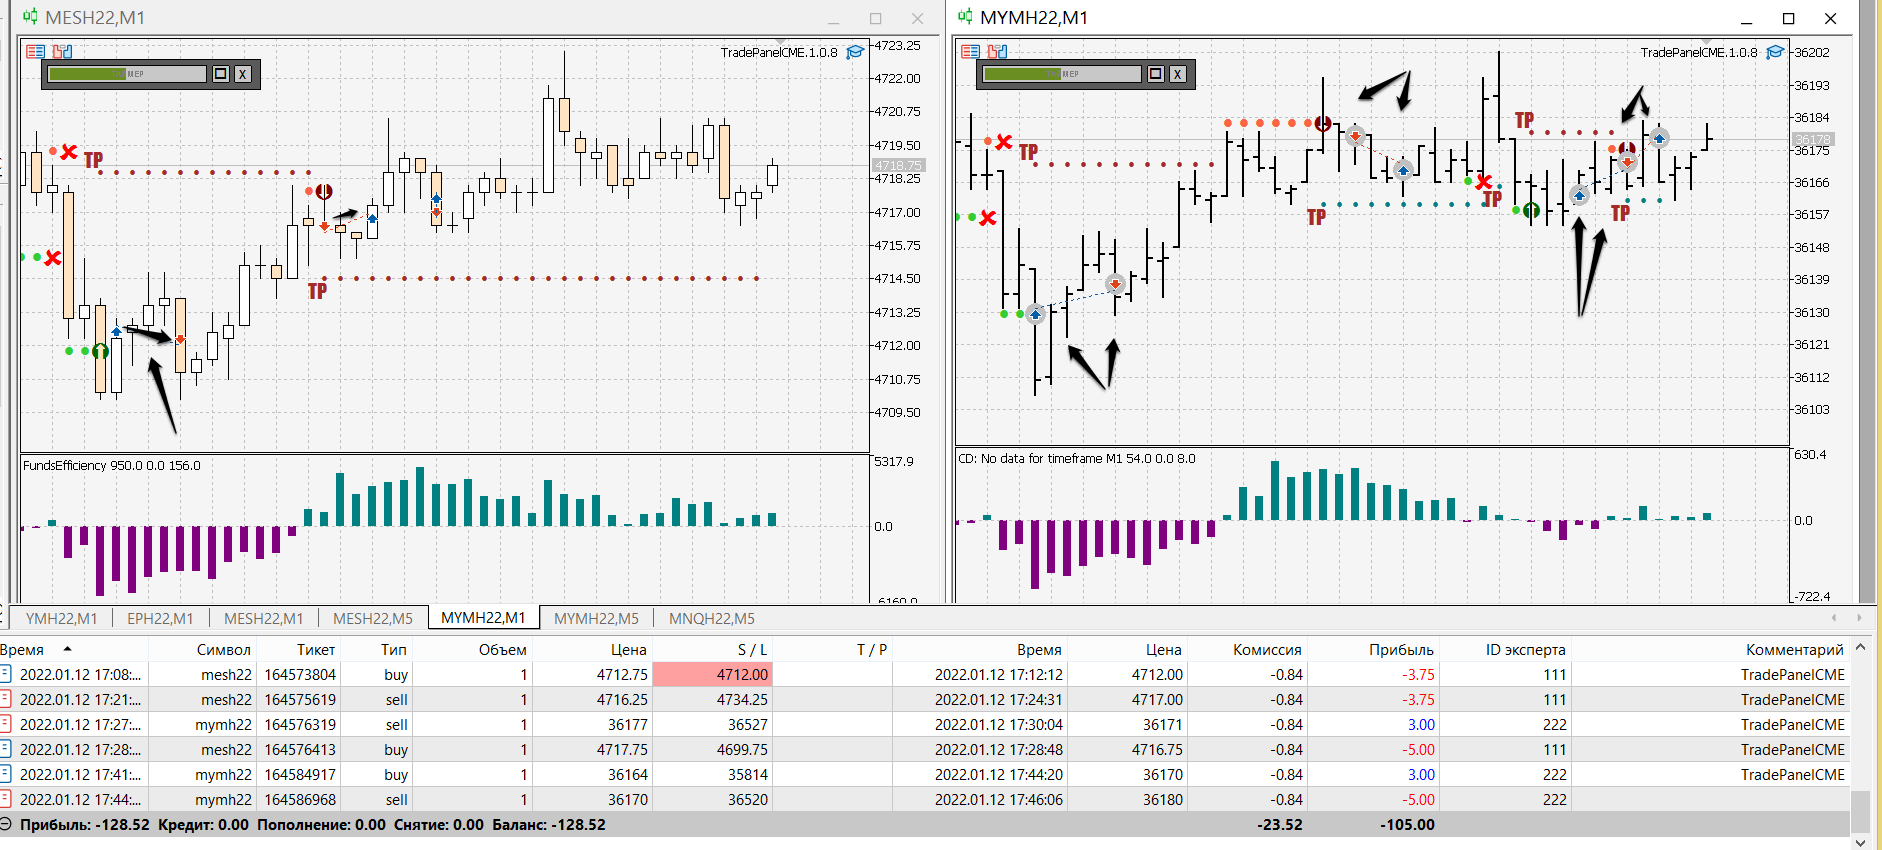Click the Баланс: -128.52 summary text
Image resolution: width=1882 pixels, height=850 pixels.
(x=549, y=824)
